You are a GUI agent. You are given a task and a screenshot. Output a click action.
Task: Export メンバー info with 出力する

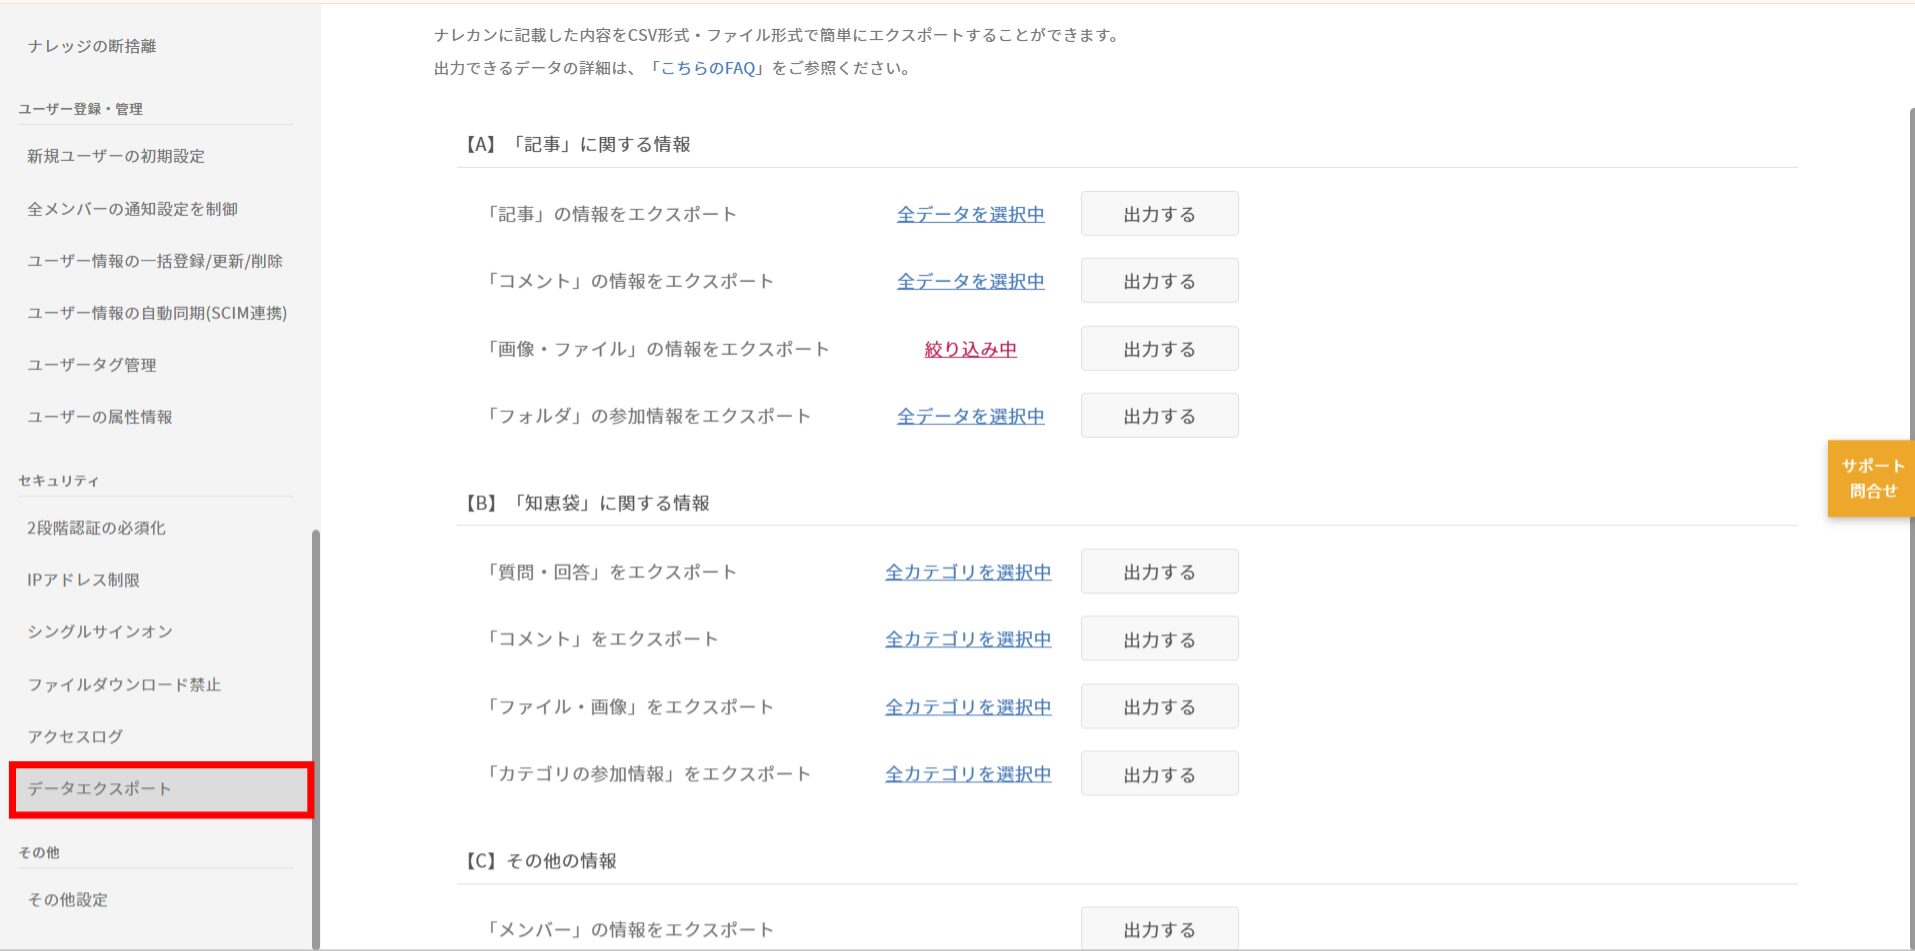1159,929
